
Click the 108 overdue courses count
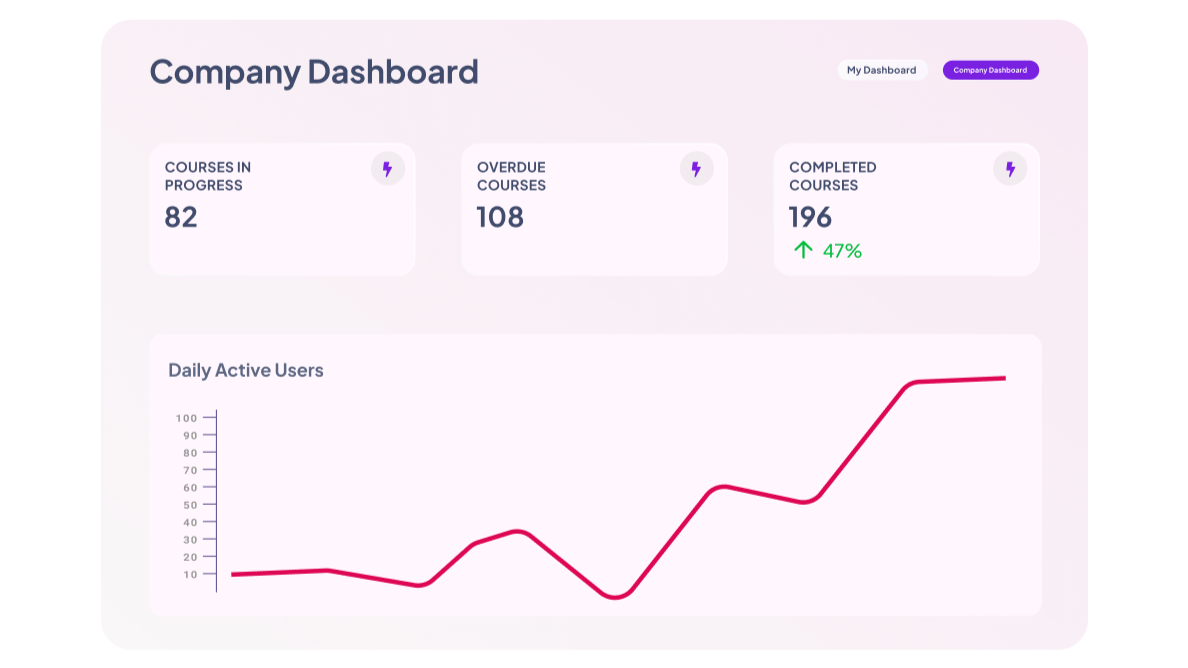[500, 217]
